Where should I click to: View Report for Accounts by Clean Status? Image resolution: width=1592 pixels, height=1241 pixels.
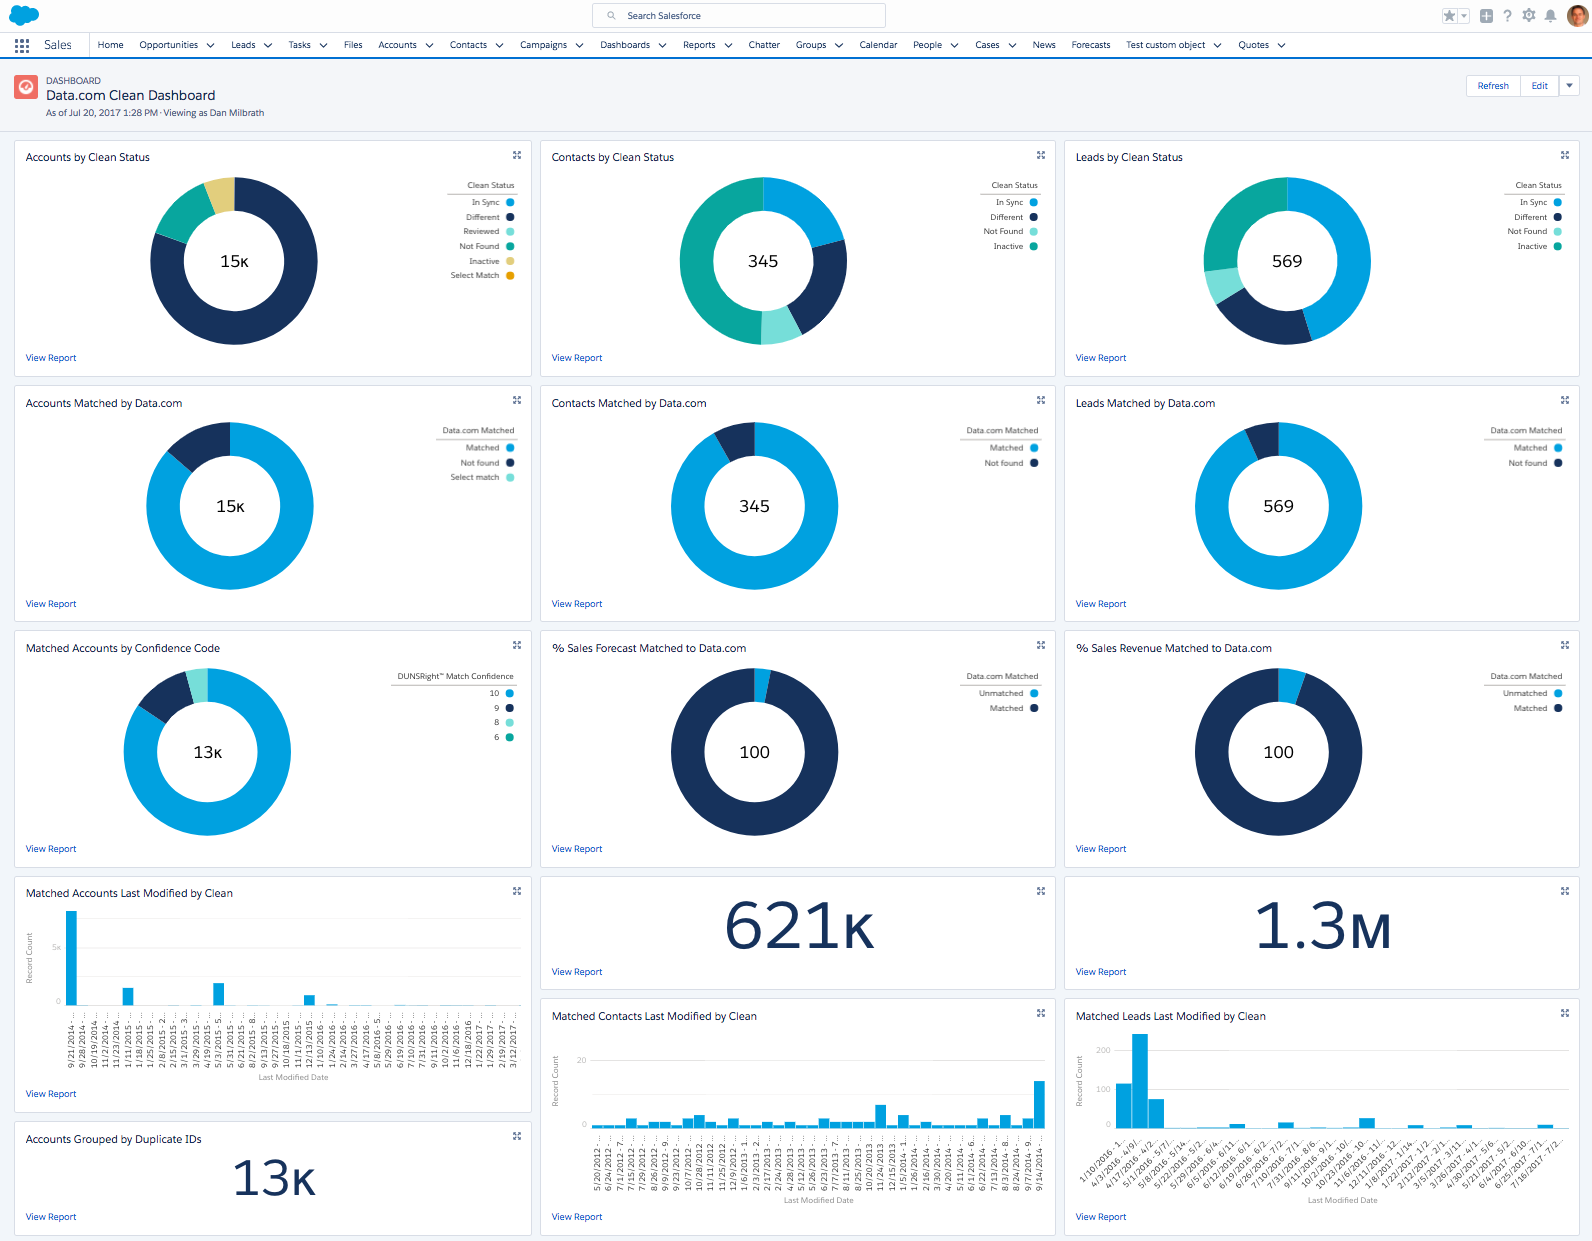point(51,358)
